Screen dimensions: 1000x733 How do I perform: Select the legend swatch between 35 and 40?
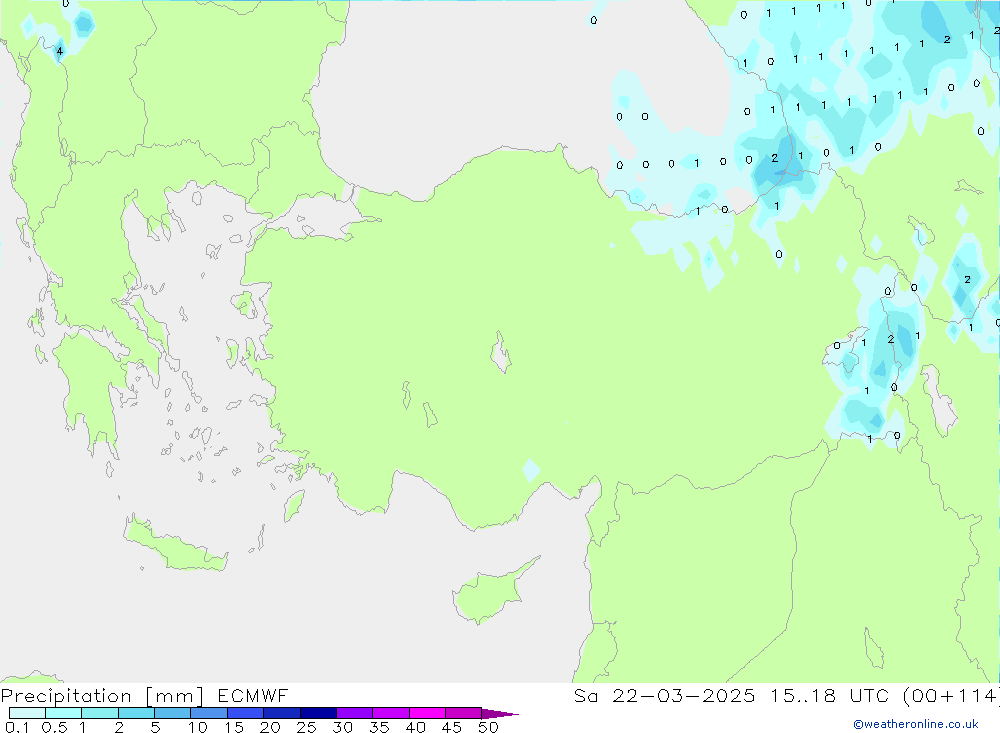click(391, 713)
